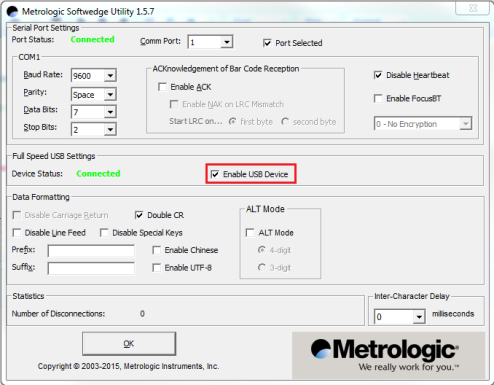The width and height of the screenshot is (494, 385).
Task: Select the second byte radio button
Action: (285, 122)
